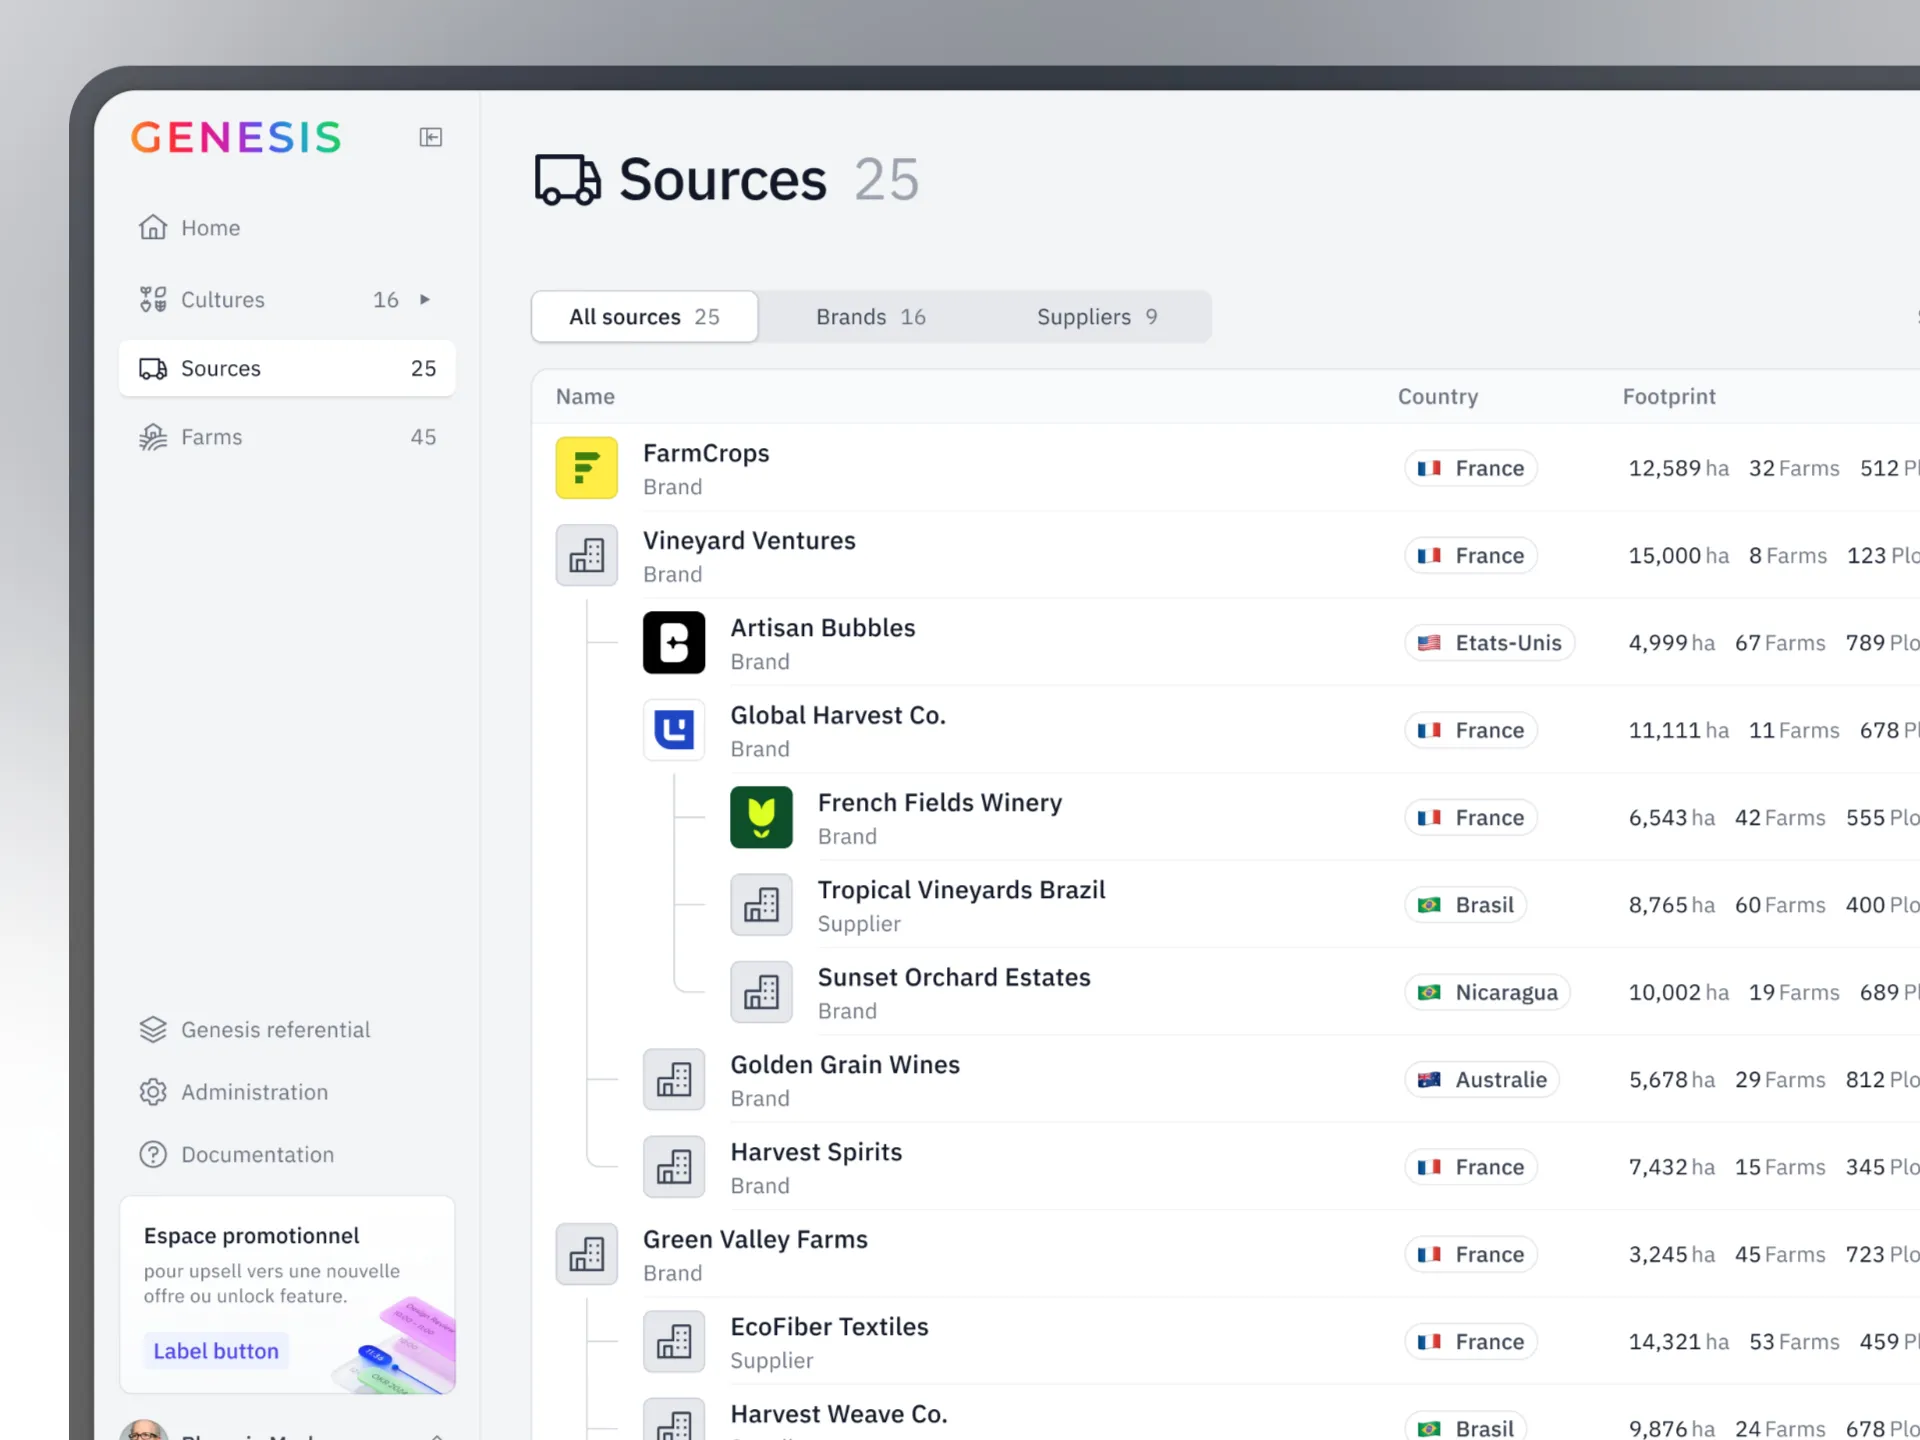1920x1440 pixels.
Task: Click the Documentation question mark icon
Action: [153, 1154]
